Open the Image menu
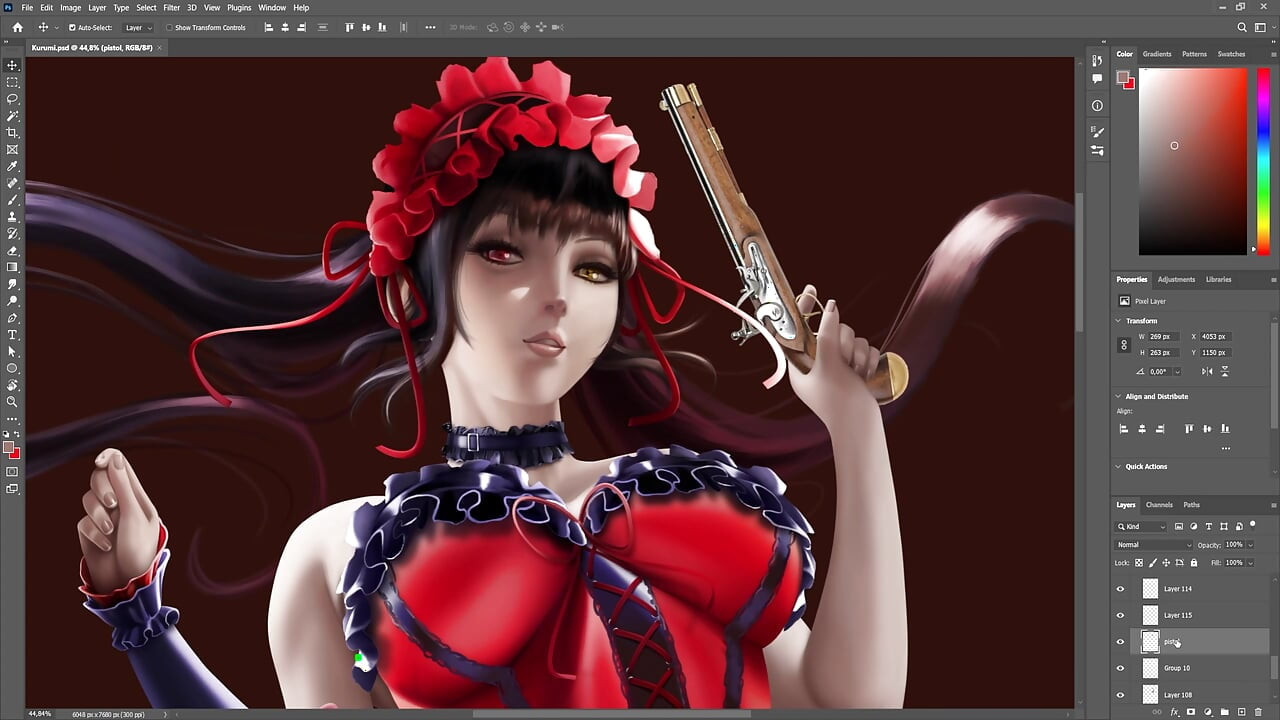Viewport: 1280px width, 720px height. click(70, 7)
